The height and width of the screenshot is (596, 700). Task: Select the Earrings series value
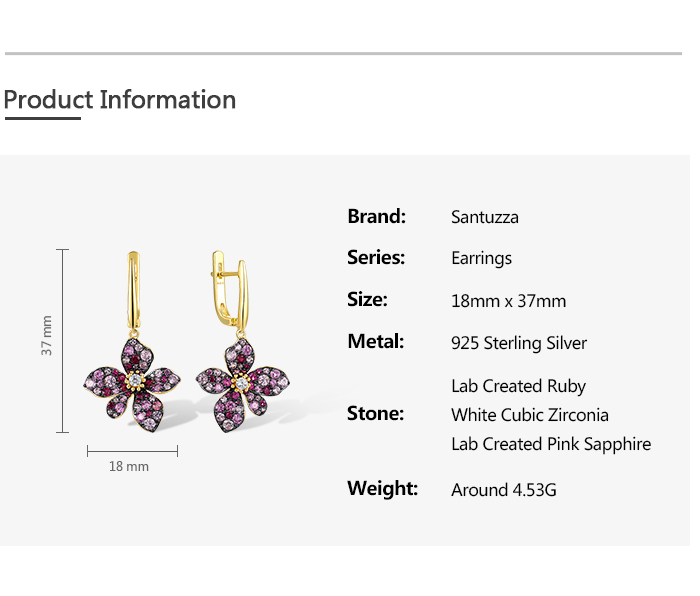click(481, 258)
